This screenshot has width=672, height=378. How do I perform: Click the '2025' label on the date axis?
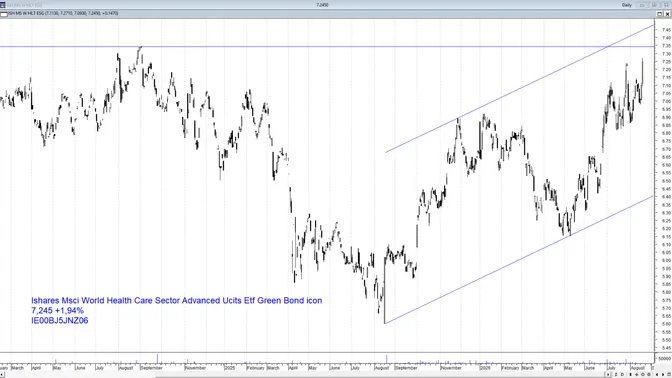pos(230,368)
